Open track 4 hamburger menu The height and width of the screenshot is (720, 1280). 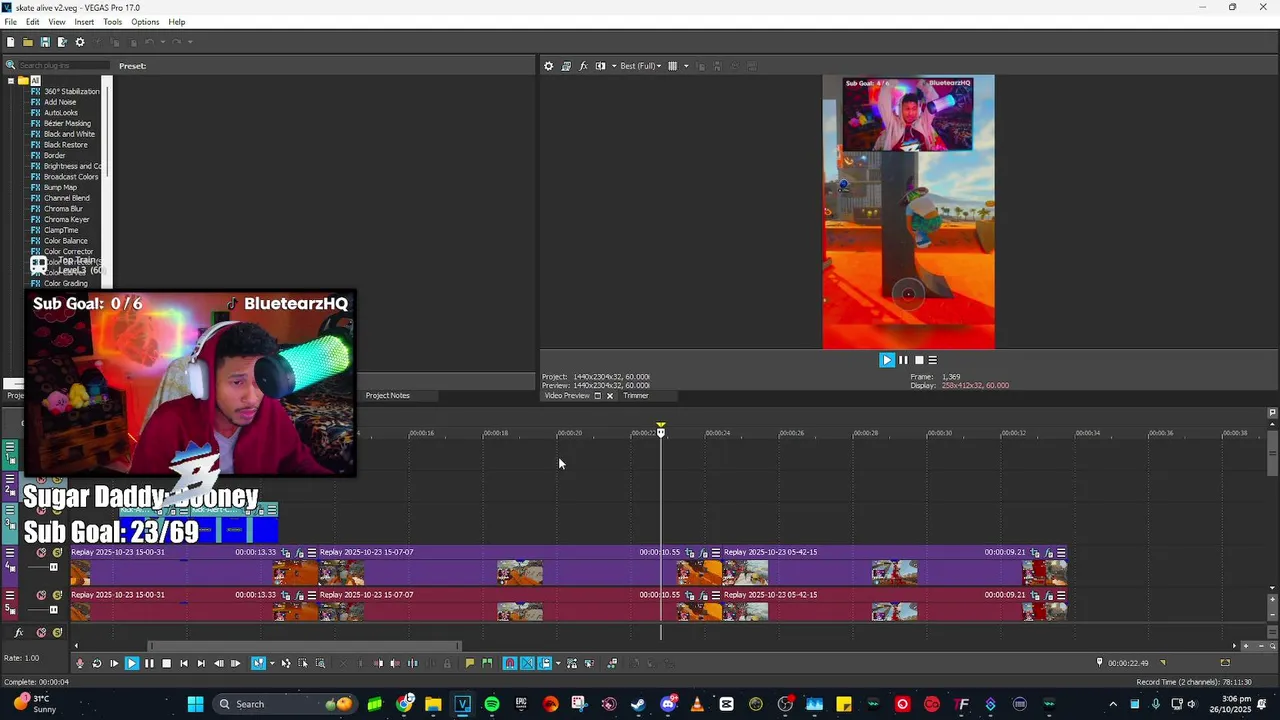10,552
